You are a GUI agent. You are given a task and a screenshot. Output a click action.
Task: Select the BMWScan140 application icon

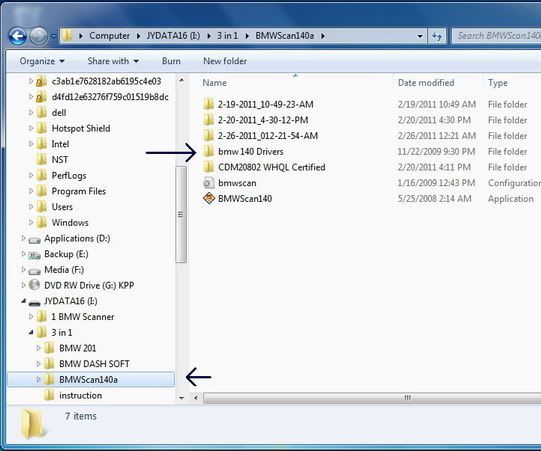(x=209, y=198)
